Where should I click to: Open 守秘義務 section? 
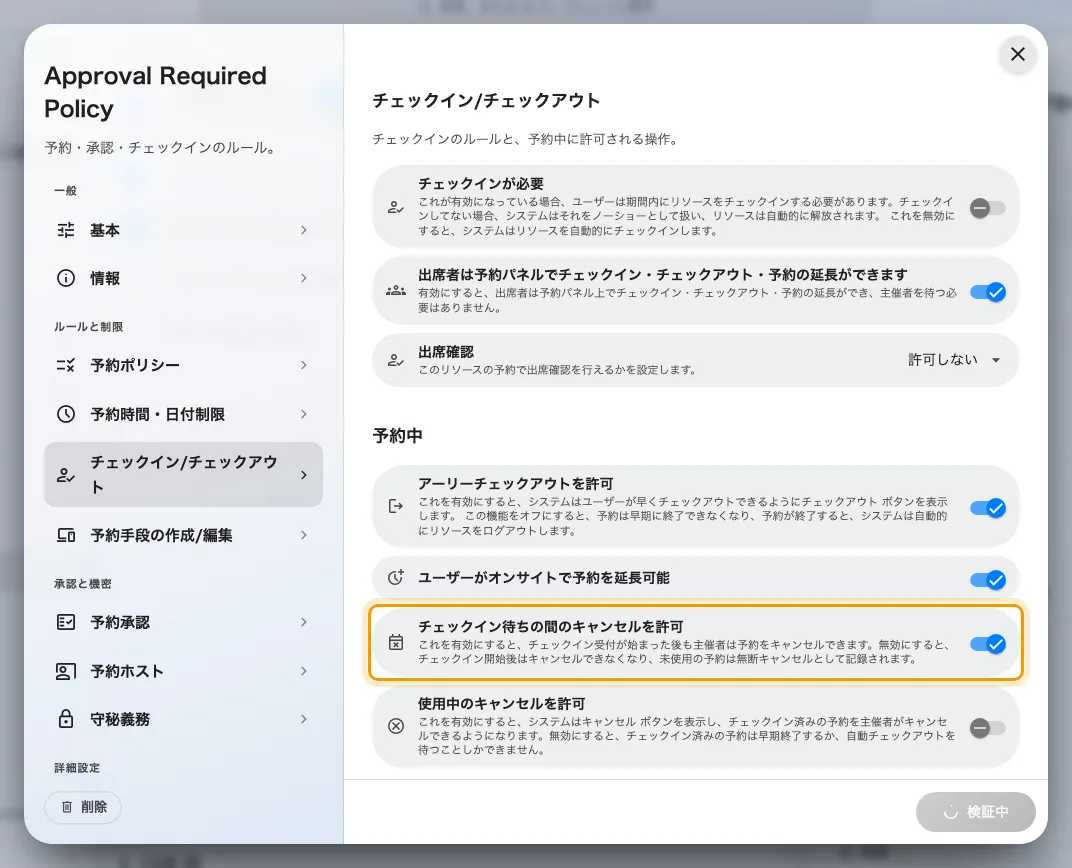(183, 719)
